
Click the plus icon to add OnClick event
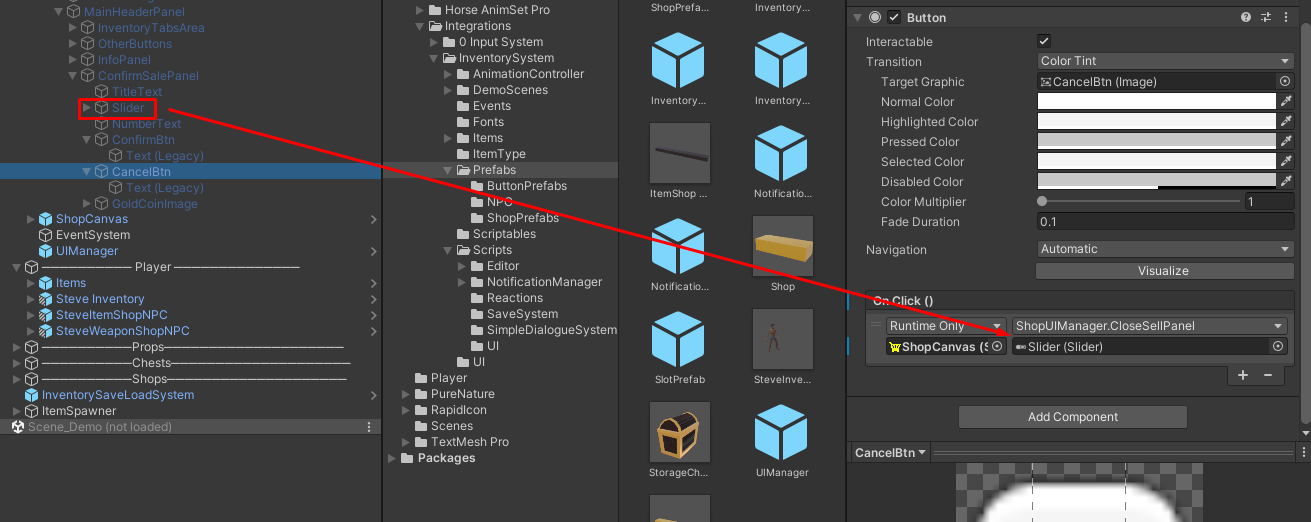pos(1243,375)
